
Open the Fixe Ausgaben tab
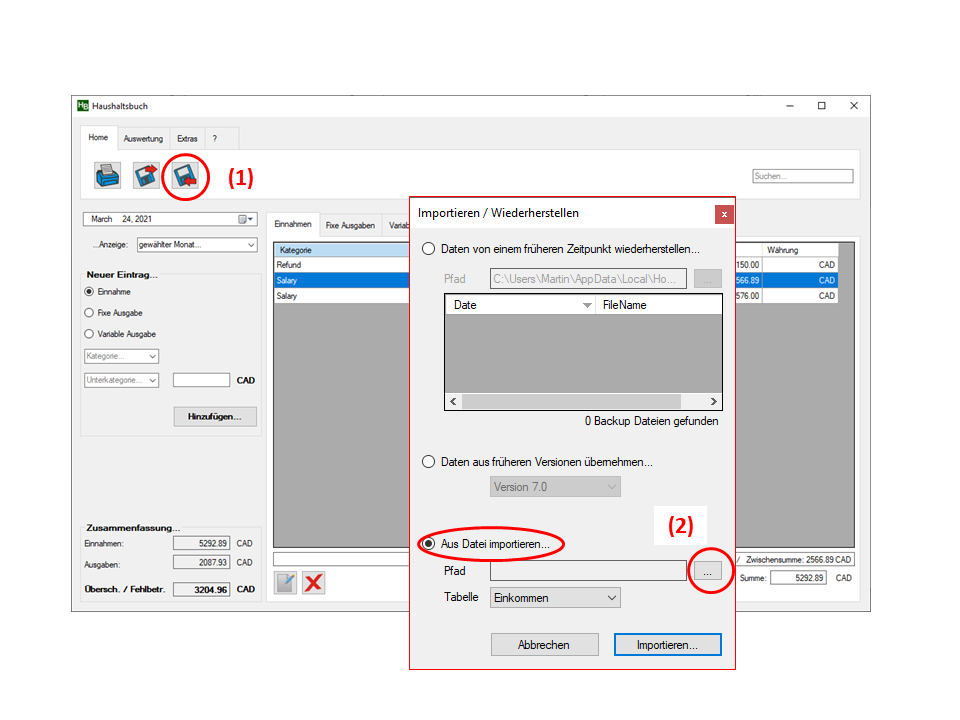click(x=350, y=225)
